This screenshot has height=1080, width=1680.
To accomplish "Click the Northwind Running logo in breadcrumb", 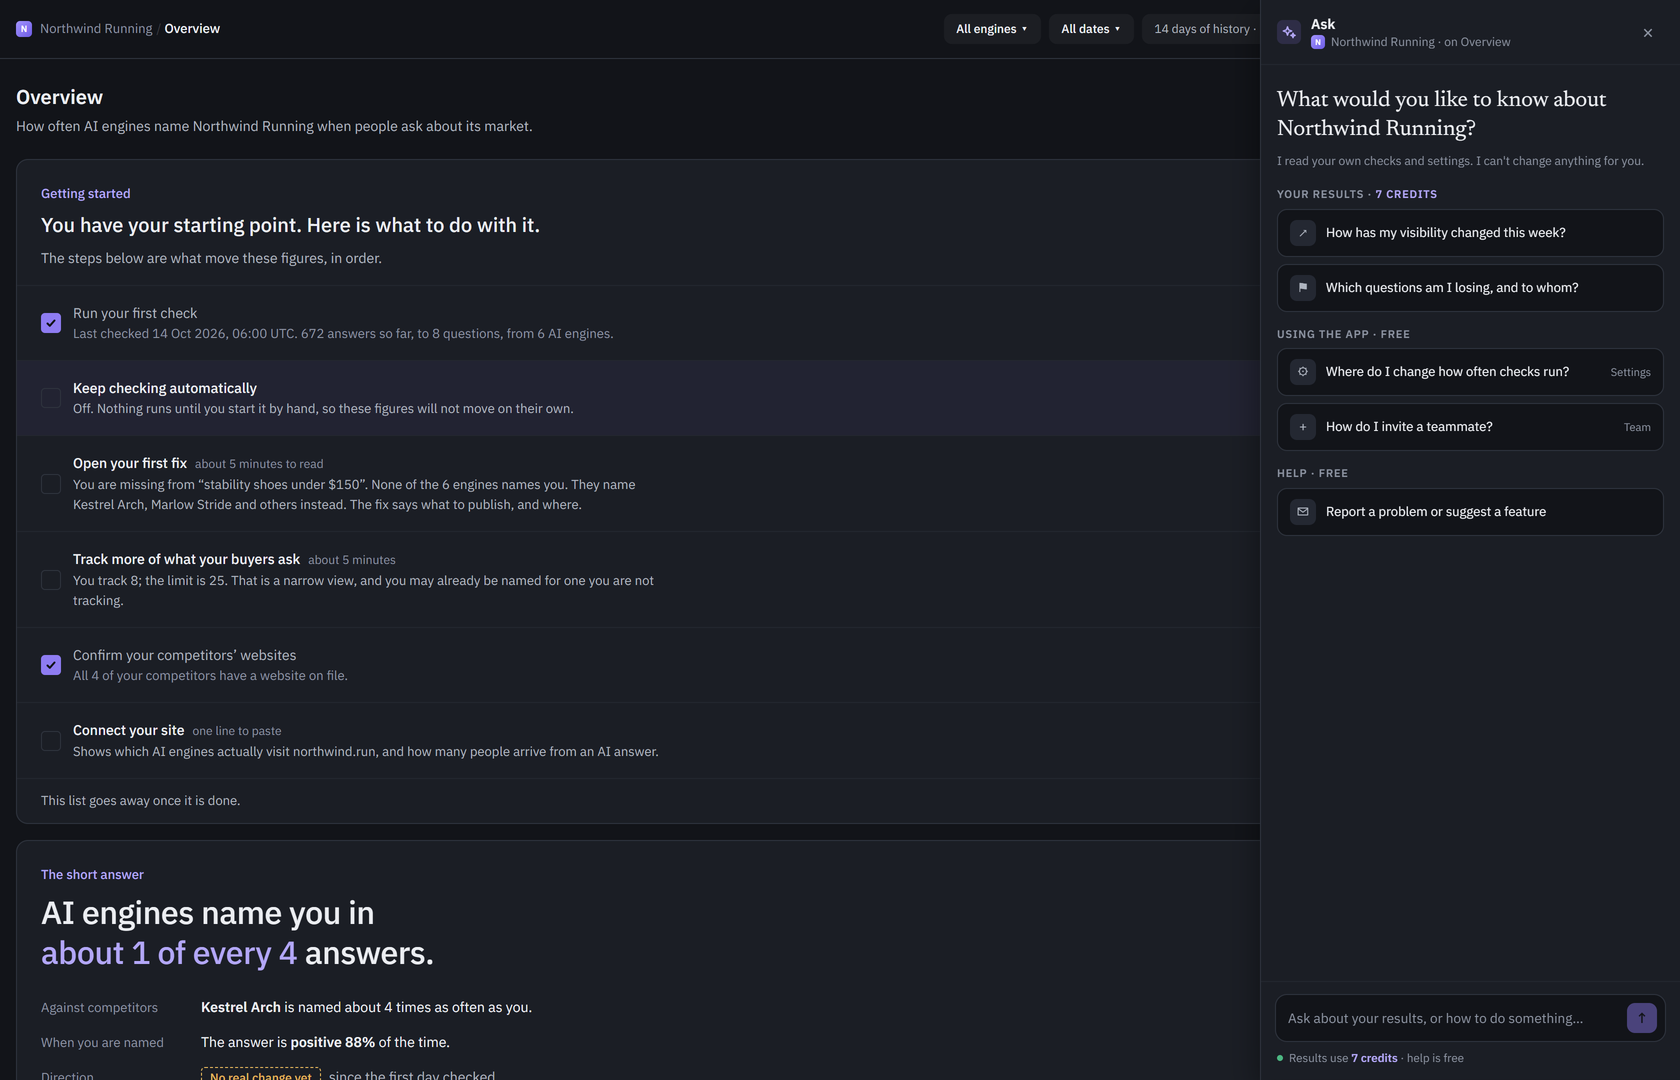I will [24, 29].
